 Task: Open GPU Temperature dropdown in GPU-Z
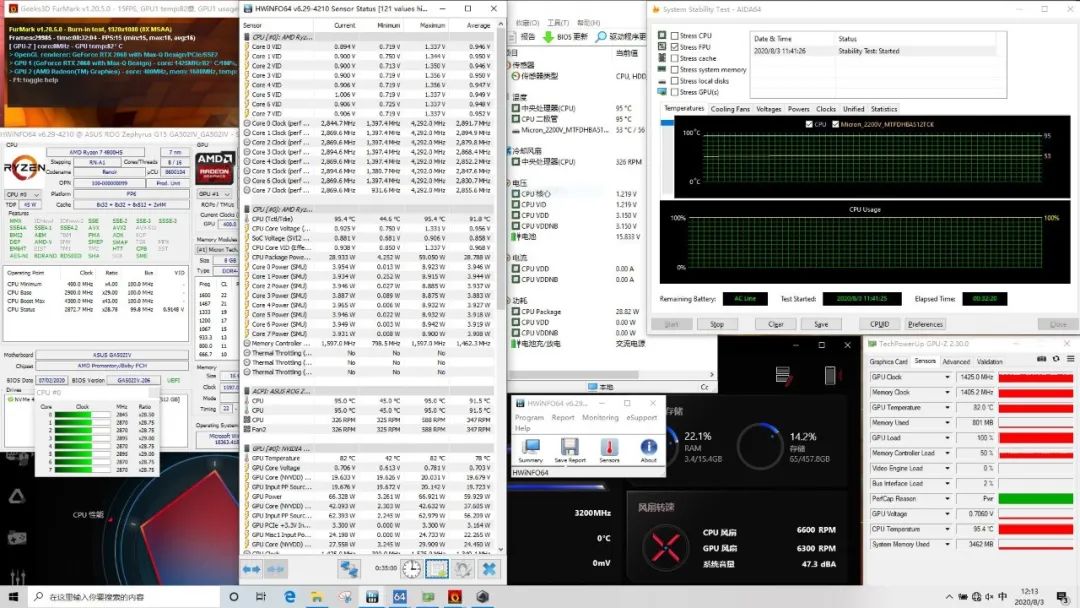coord(947,408)
